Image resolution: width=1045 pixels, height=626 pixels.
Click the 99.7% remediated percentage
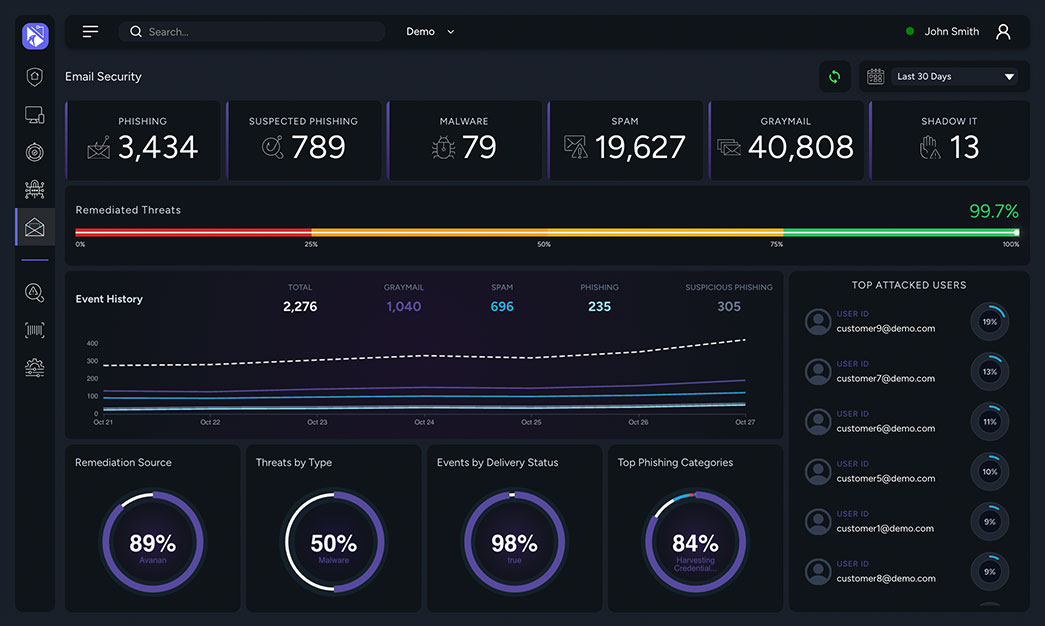pyautogui.click(x=994, y=211)
